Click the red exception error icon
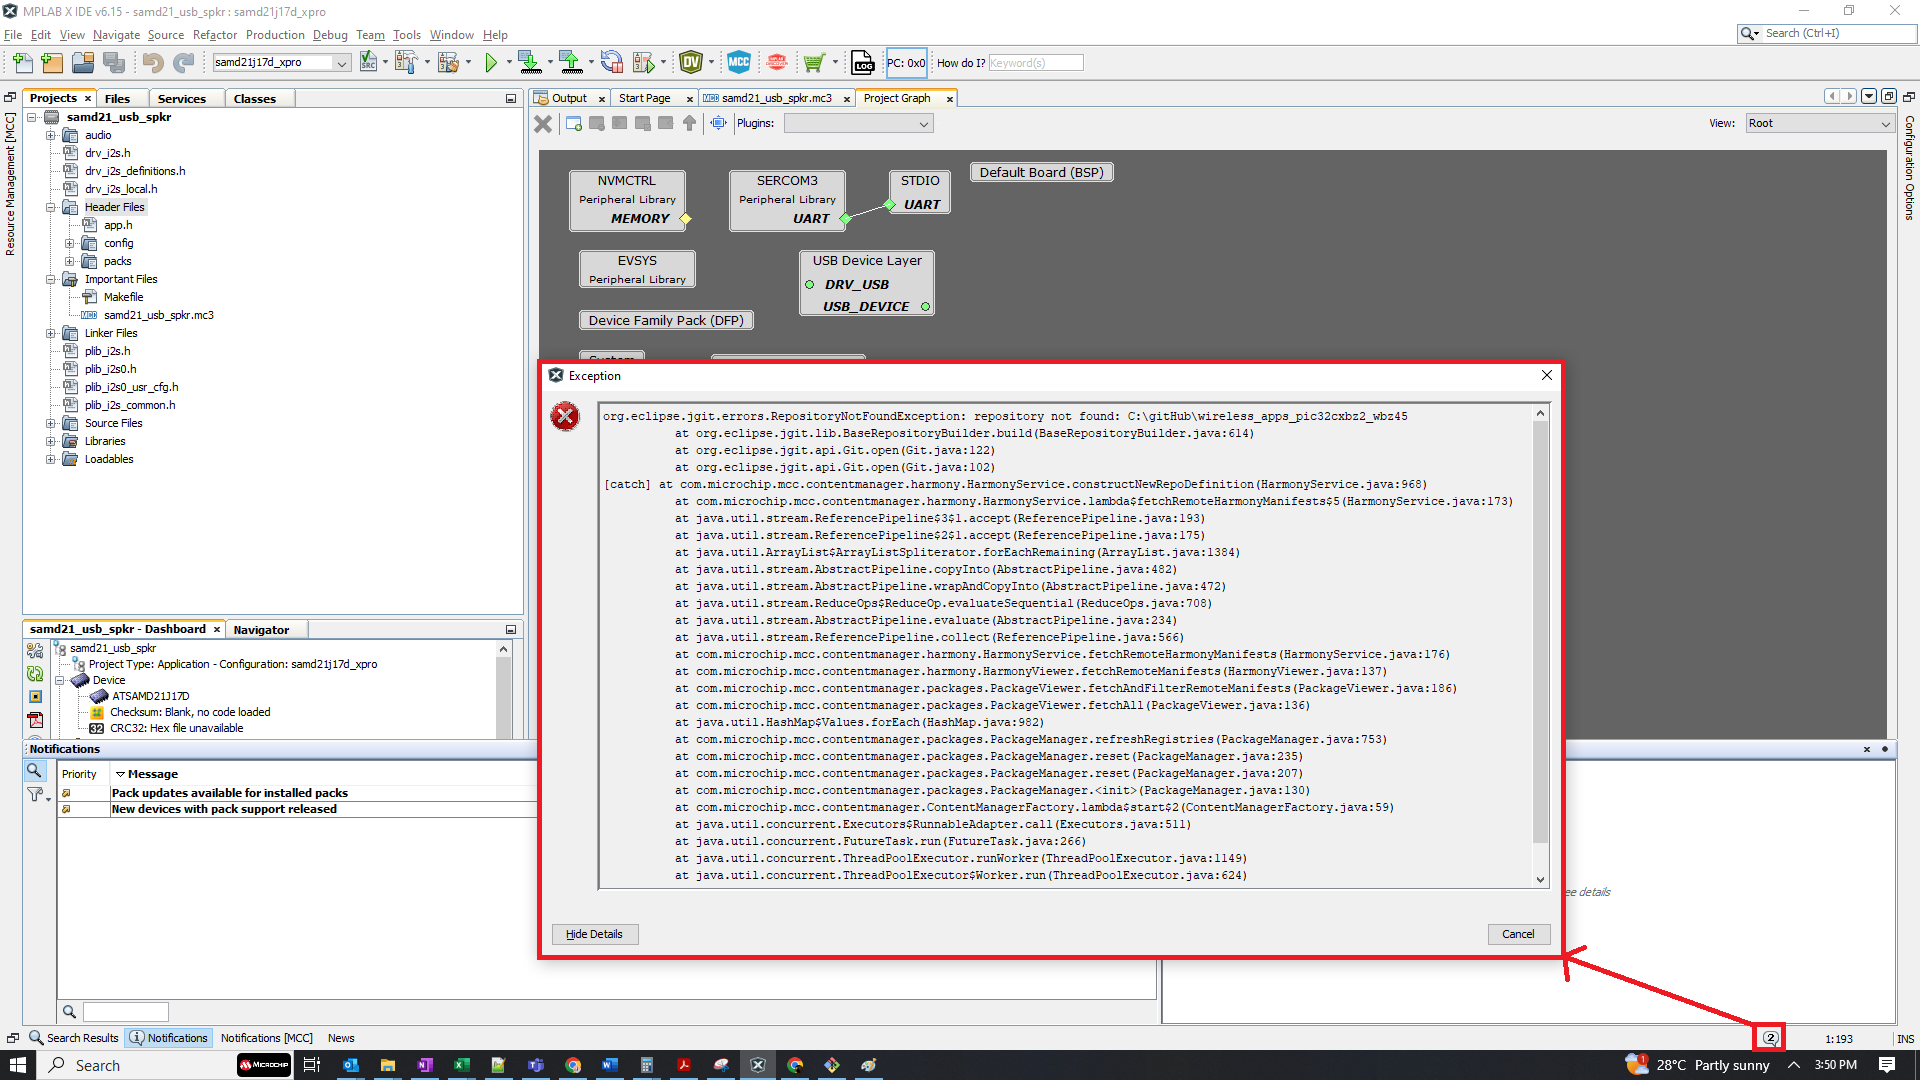The image size is (1920, 1080). [x=565, y=416]
